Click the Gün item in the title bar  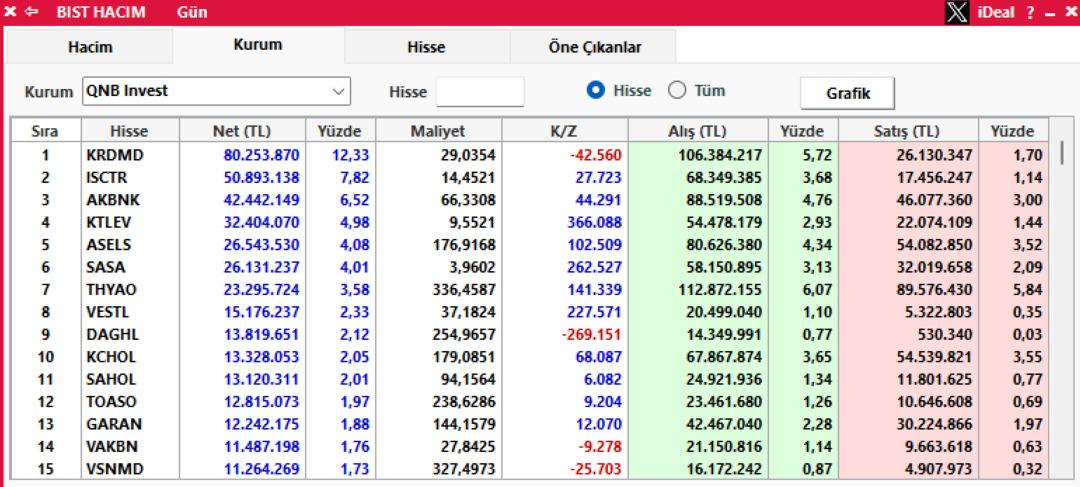(191, 12)
